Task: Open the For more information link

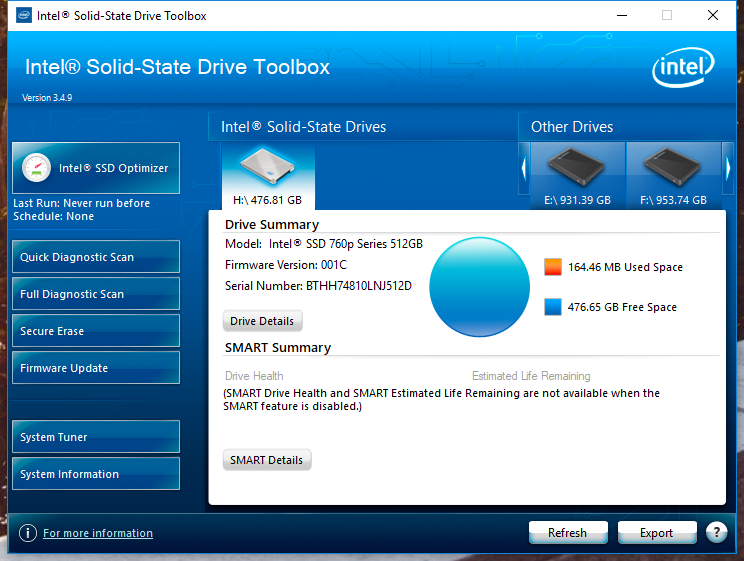Action: coord(98,533)
